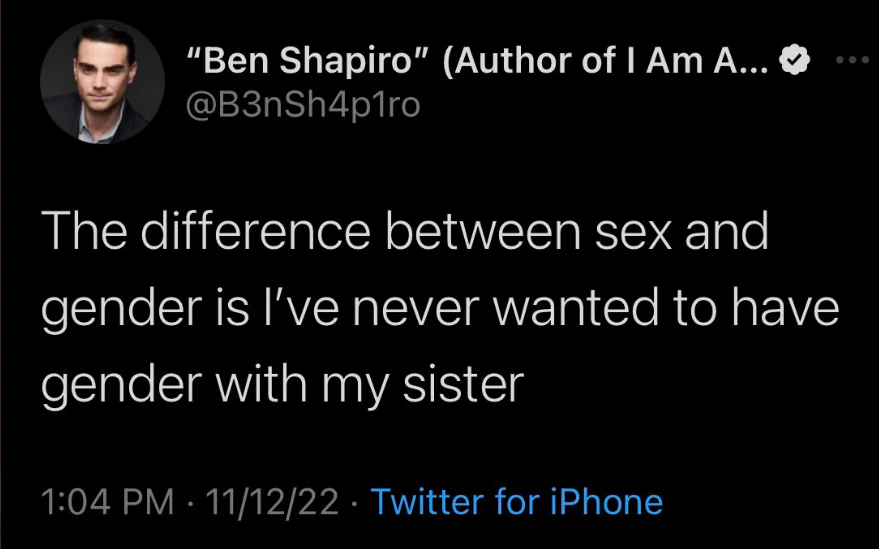Open the three-dot more options menu

tap(850, 61)
